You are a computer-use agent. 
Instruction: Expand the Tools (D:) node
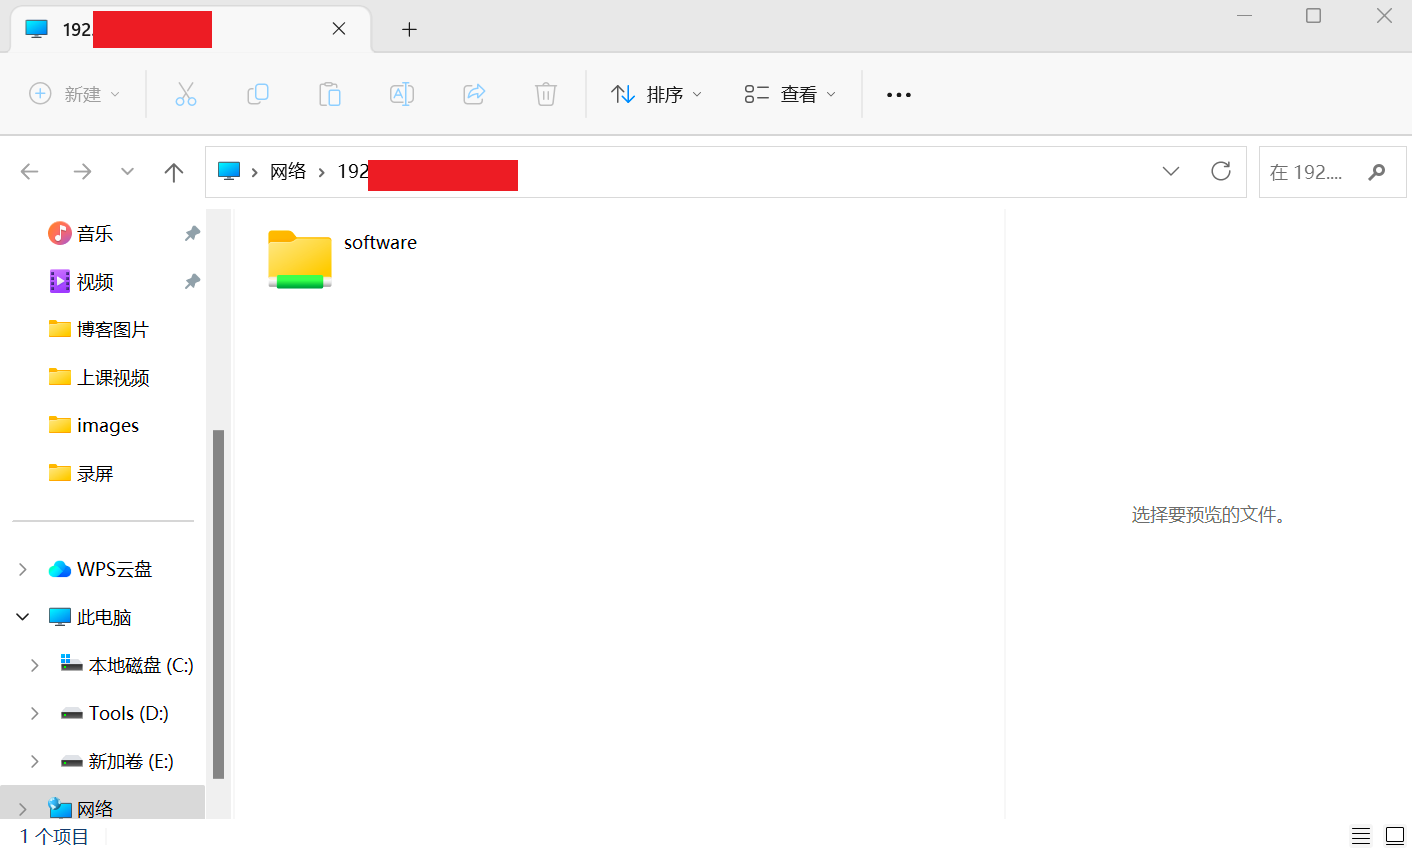[34, 713]
